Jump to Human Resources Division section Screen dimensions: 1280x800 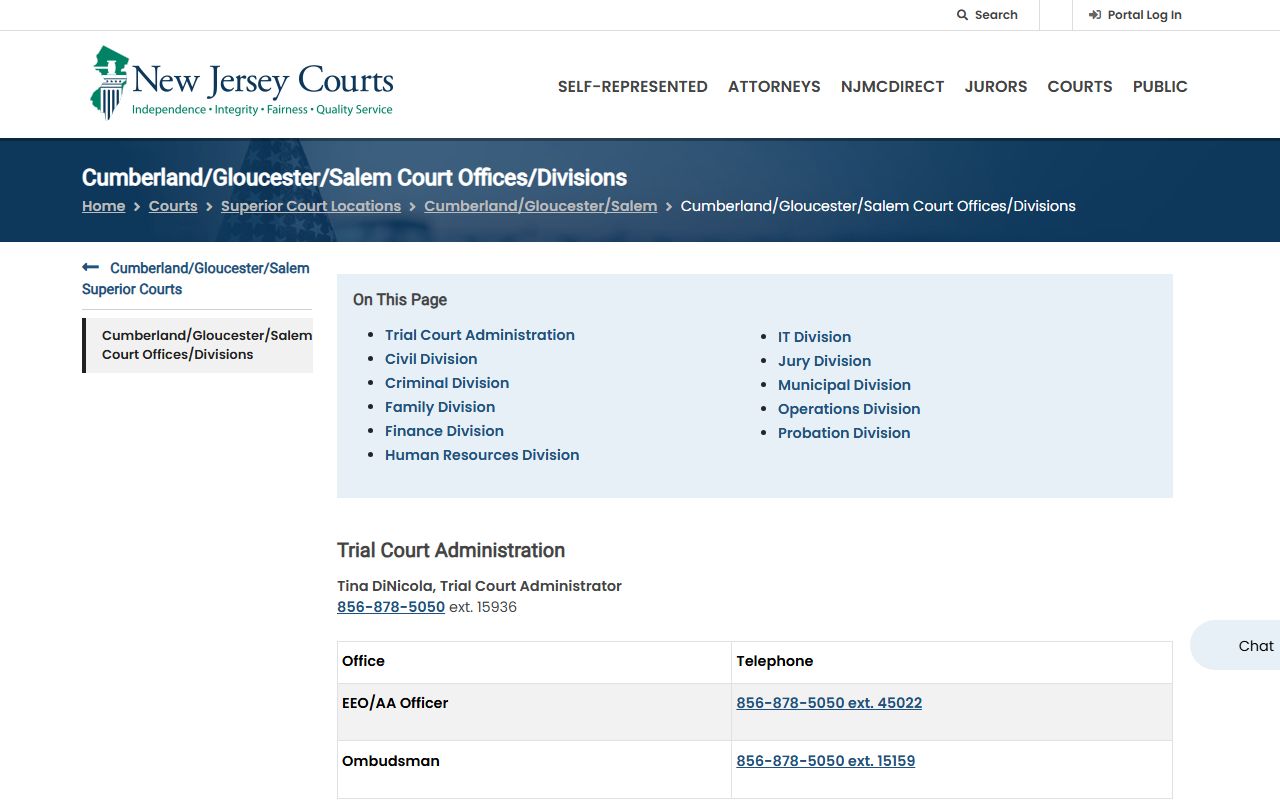coord(482,455)
